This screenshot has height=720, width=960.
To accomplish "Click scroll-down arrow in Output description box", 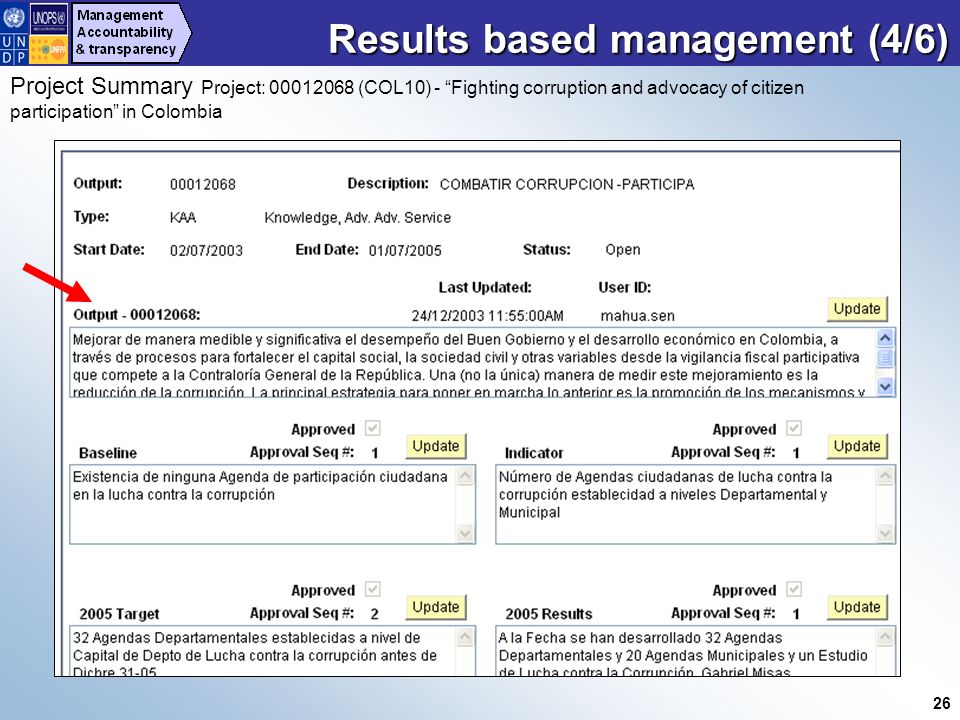I will click(885, 386).
